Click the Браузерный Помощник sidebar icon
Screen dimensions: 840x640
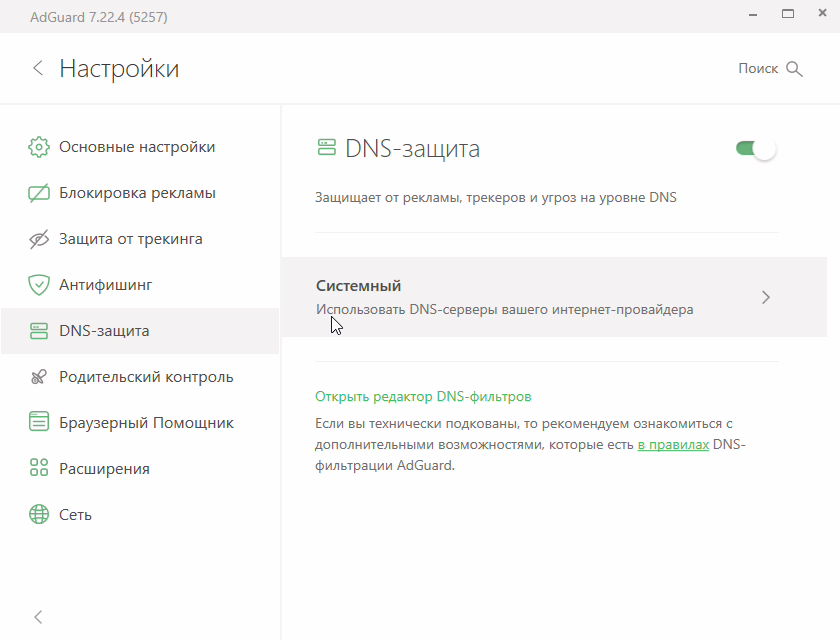coord(39,423)
